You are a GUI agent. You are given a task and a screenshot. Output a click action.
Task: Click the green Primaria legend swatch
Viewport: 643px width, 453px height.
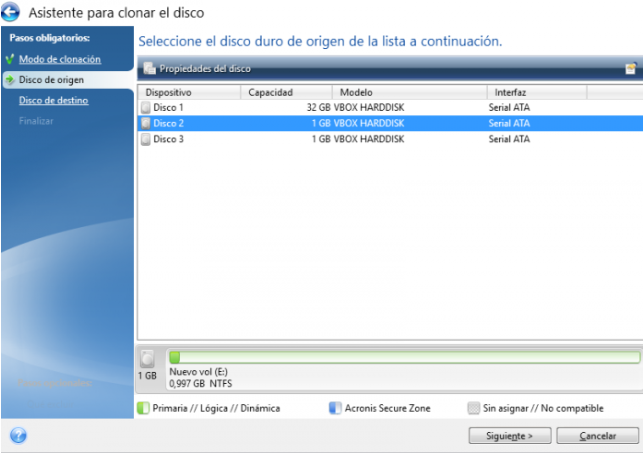(x=143, y=408)
